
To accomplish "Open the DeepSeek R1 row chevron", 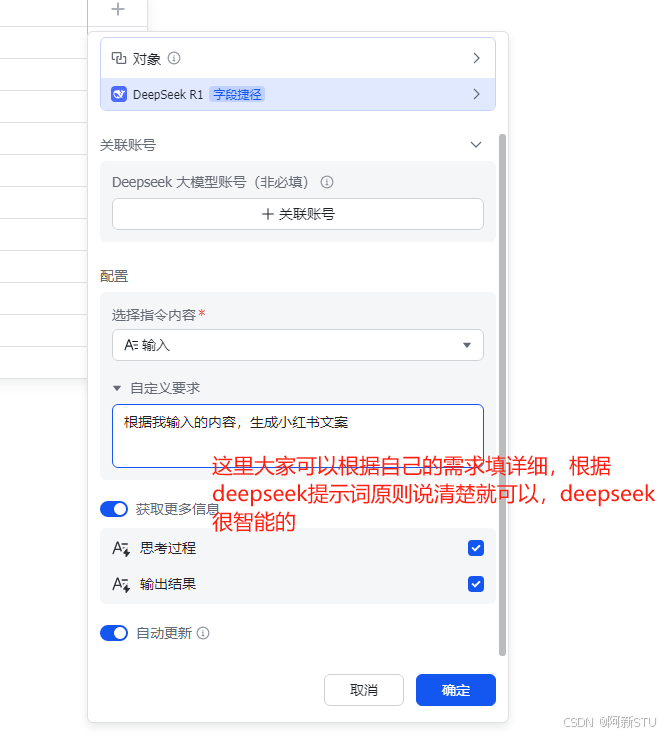I will click(477, 94).
